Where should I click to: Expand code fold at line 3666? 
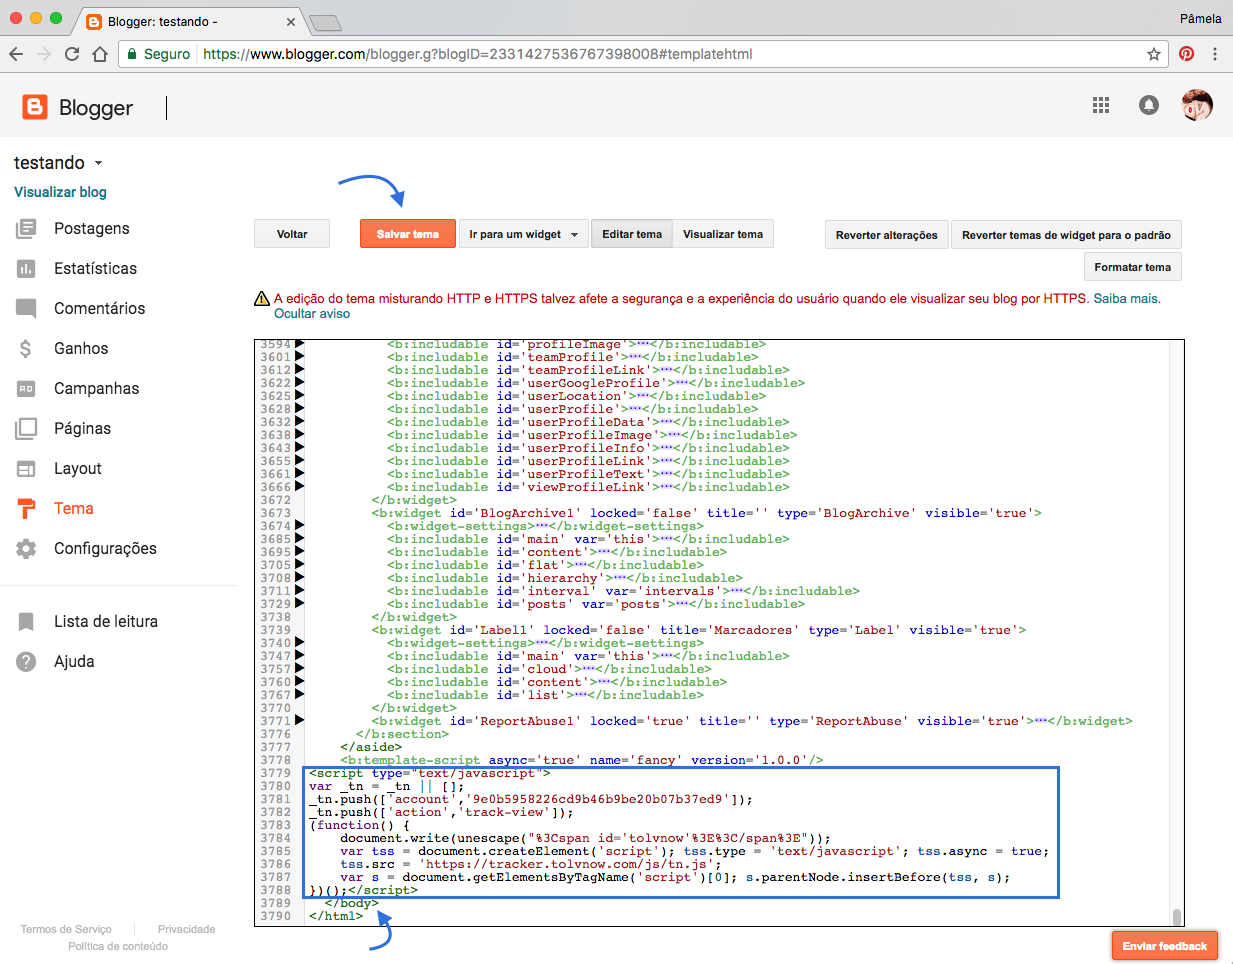pos(299,487)
